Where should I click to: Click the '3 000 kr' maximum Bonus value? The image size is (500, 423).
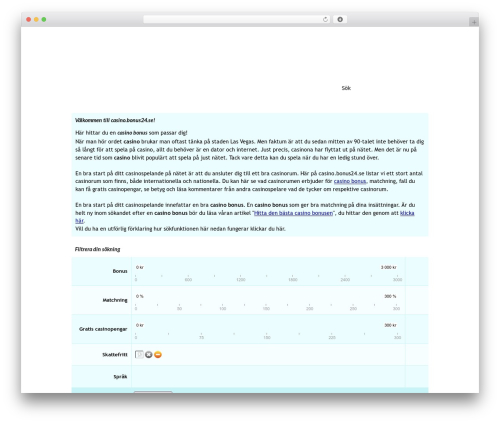coord(389,267)
